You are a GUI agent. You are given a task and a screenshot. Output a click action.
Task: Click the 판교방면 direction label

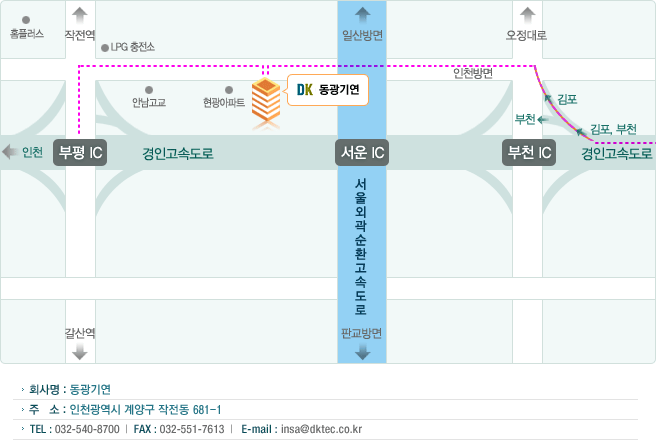point(361,333)
